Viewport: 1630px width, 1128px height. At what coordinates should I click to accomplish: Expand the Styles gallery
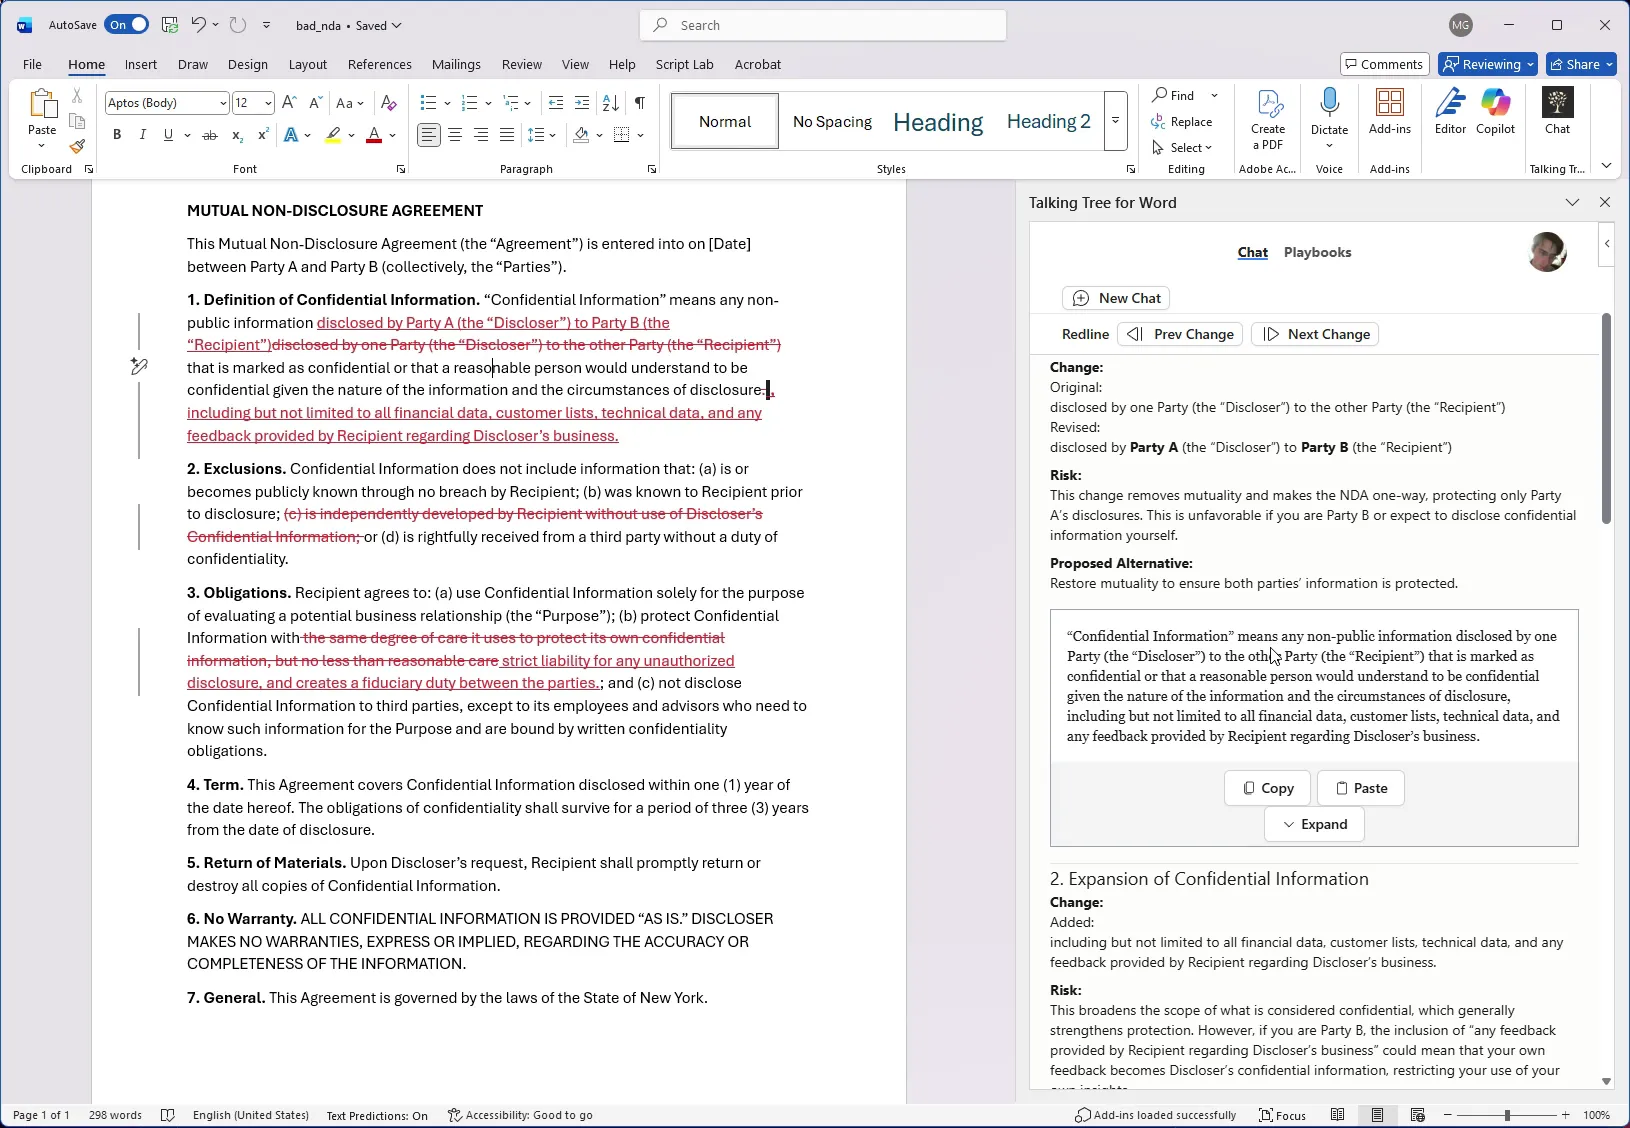1115,121
